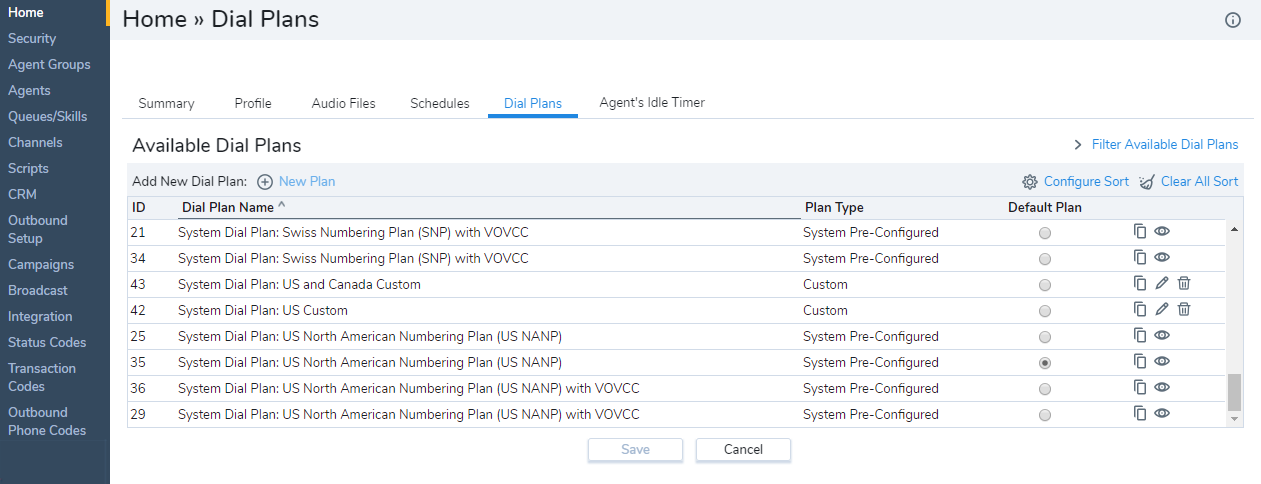Choose plan ID 21 as default plan
Viewport: 1261px width, 484px height.
1045,233
